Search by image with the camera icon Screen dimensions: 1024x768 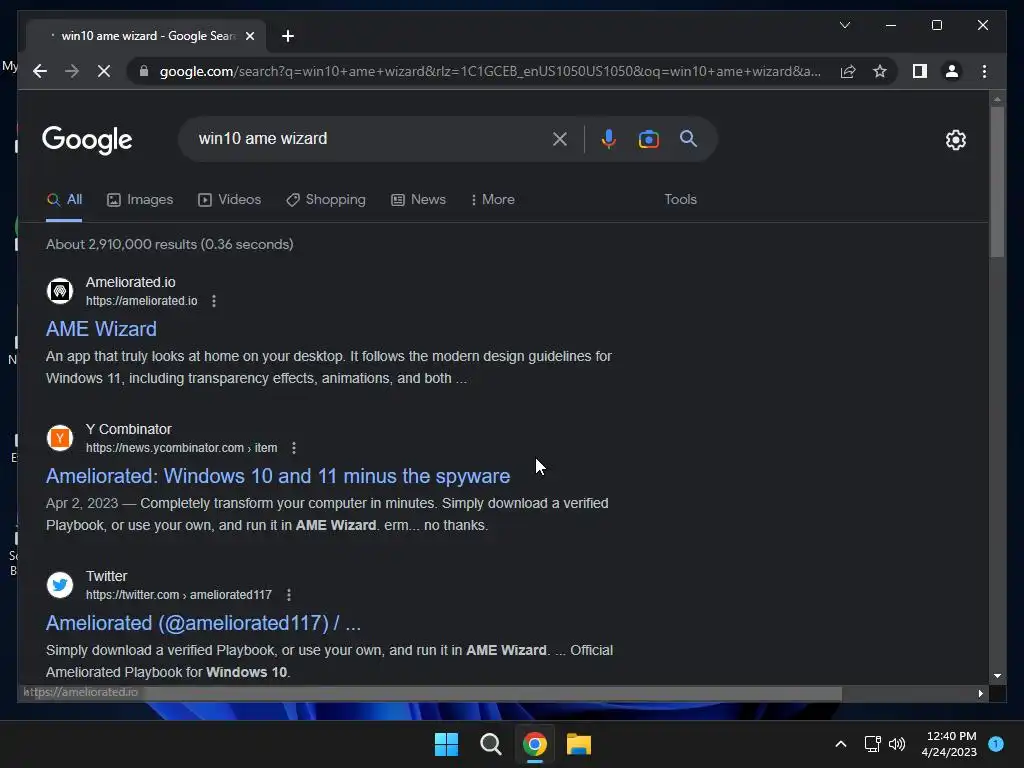tap(648, 138)
